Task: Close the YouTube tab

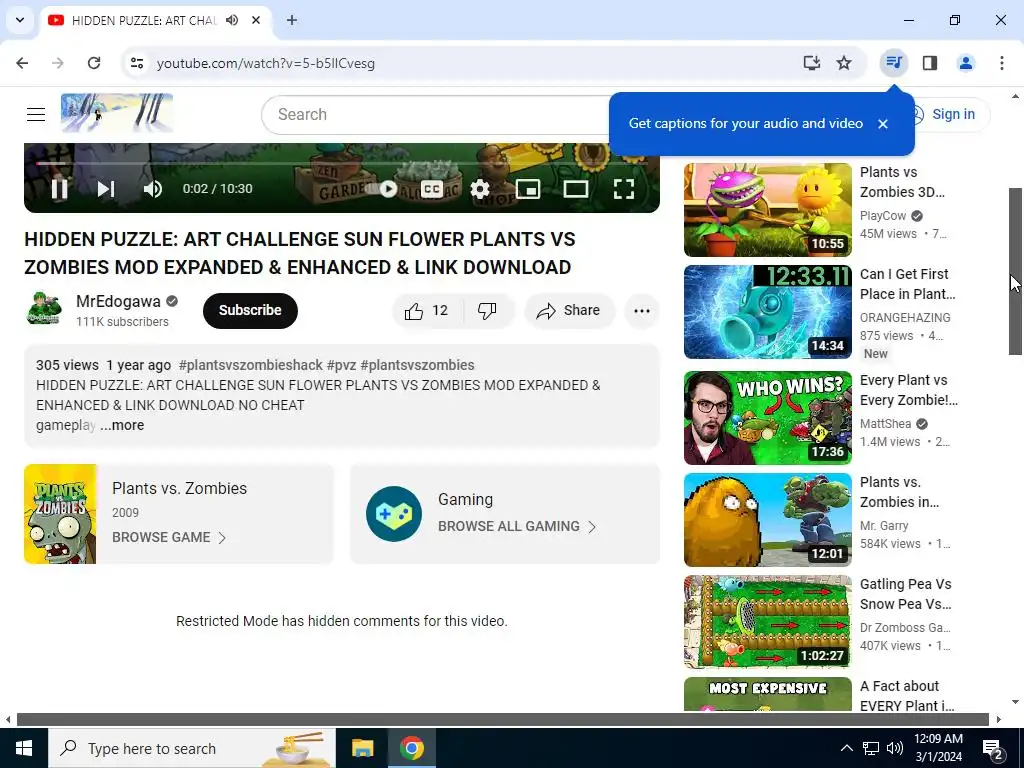Action: tap(256, 20)
